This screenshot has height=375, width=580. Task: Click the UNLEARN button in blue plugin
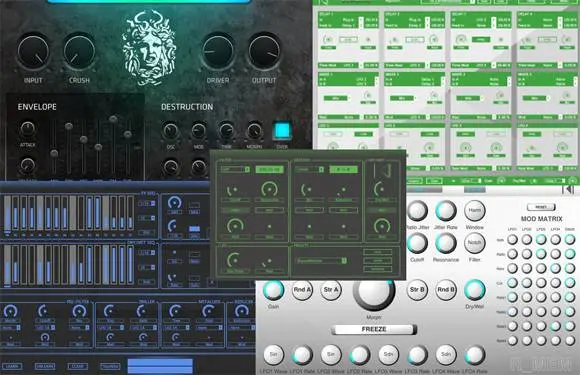point(45,366)
